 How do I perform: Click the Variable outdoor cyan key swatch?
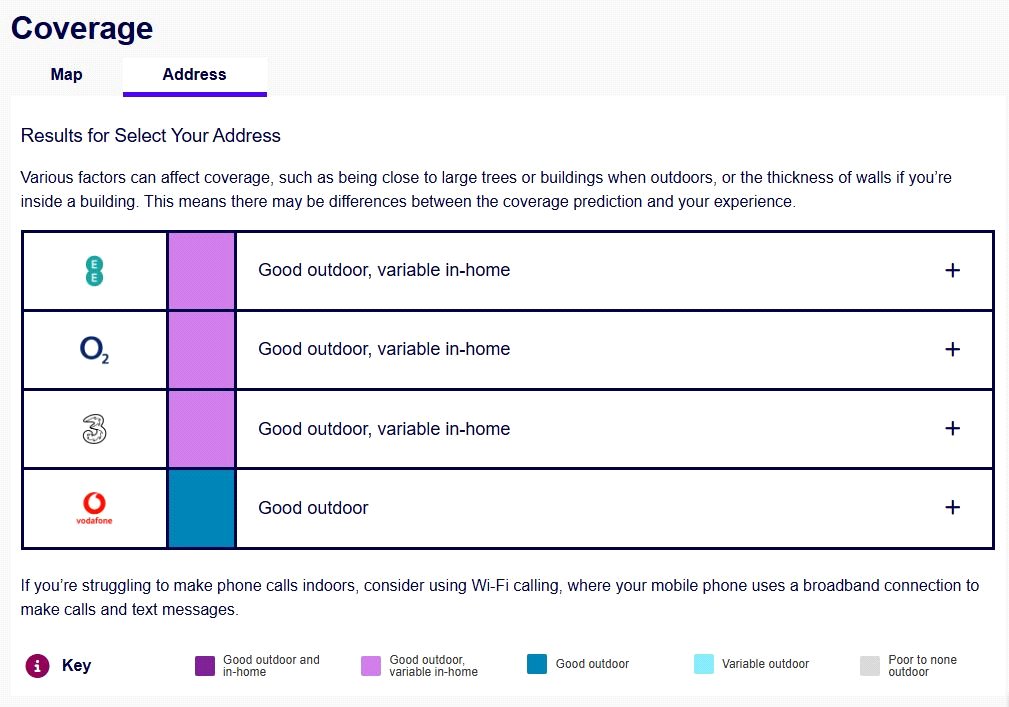coord(704,664)
